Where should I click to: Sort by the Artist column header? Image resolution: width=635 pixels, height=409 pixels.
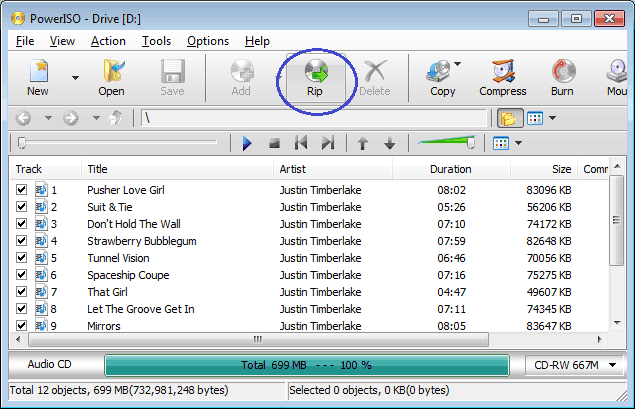333,169
